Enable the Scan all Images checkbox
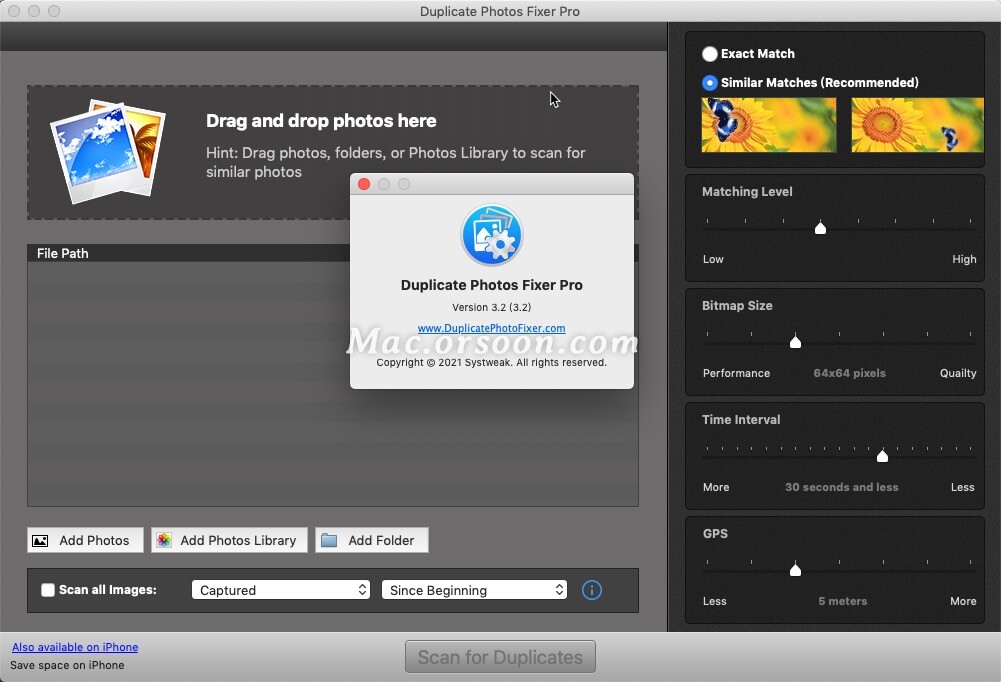This screenshot has width=1001, height=682. (48, 590)
